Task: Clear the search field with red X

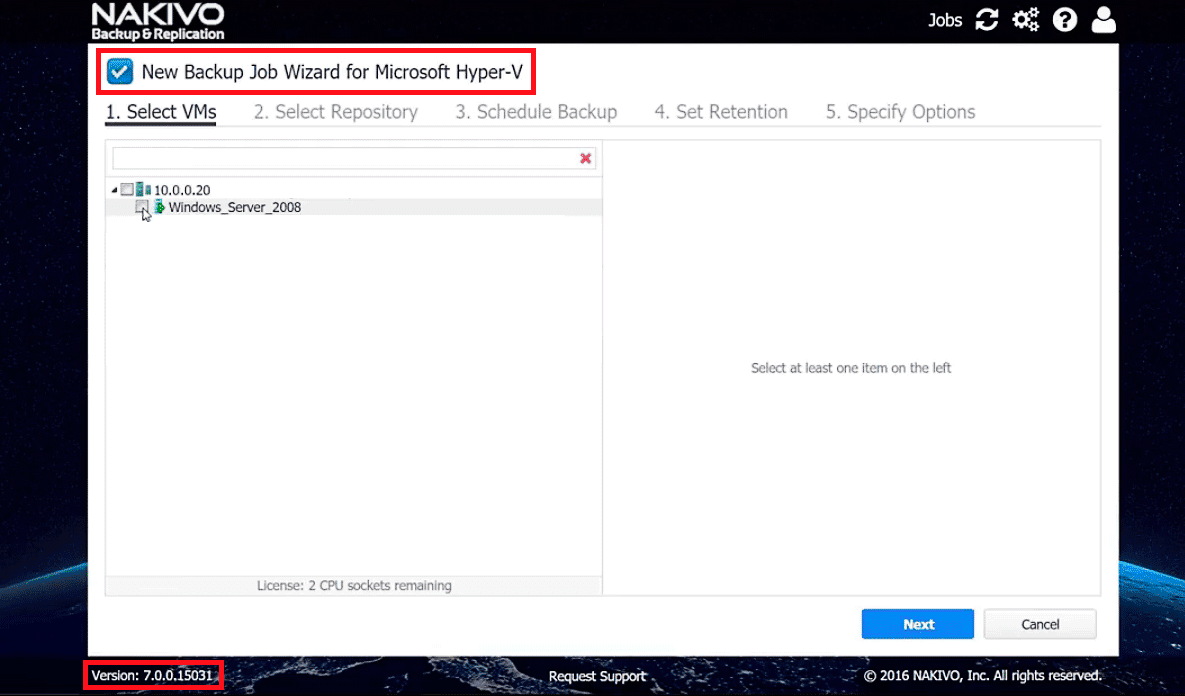Action: 585,158
